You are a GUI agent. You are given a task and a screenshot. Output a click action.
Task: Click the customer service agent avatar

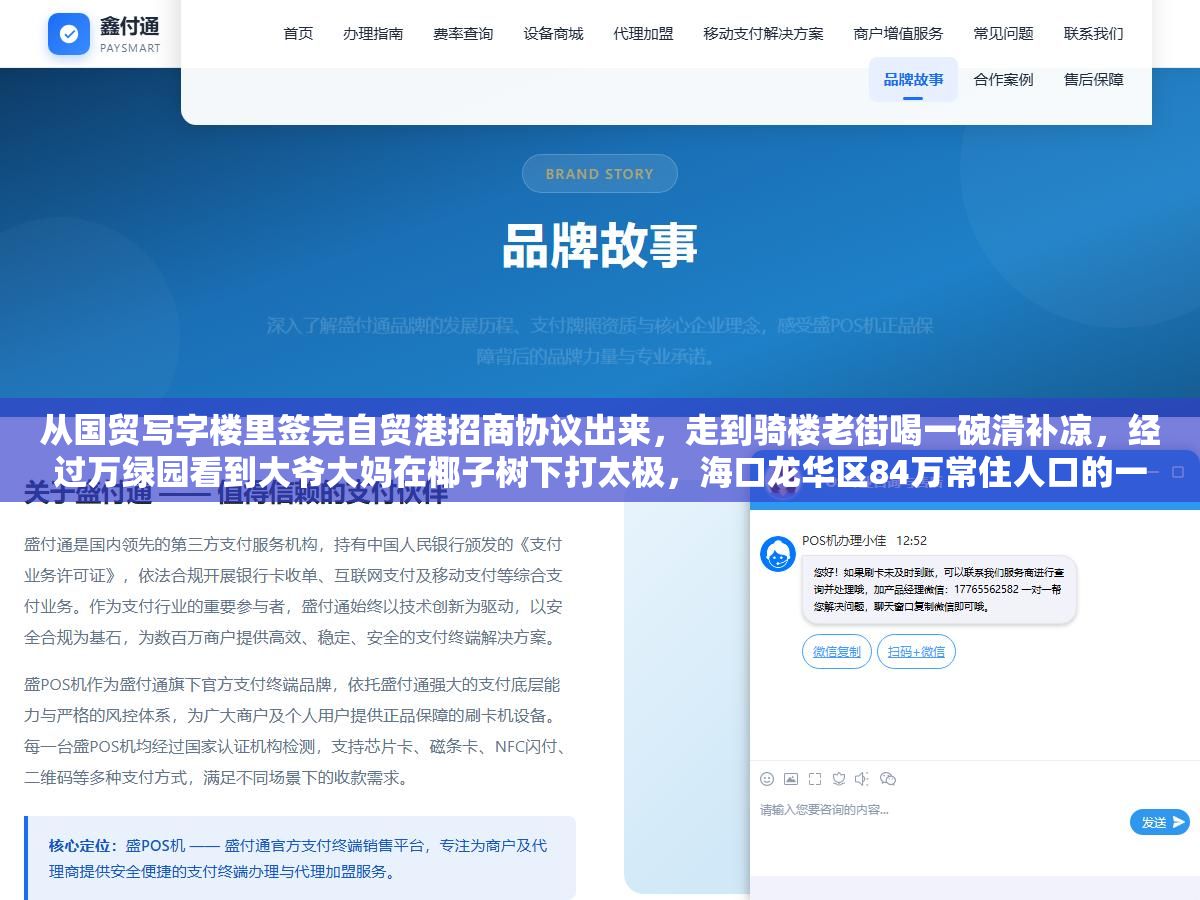(x=778, y=554)
